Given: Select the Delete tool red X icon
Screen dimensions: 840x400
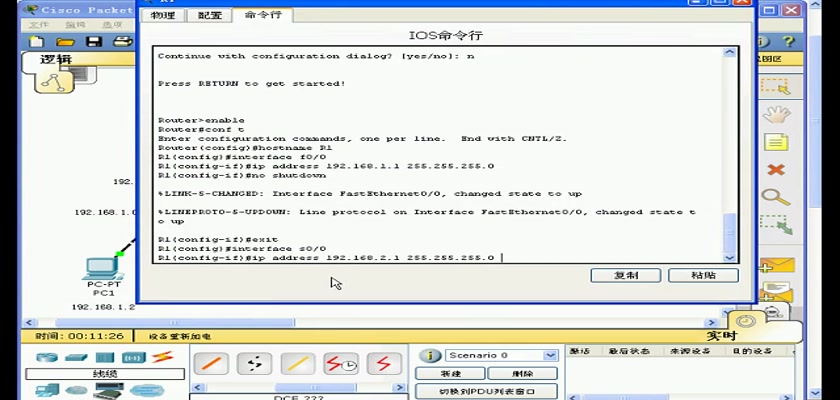Looking at the screenshot, I should (775, 169).
